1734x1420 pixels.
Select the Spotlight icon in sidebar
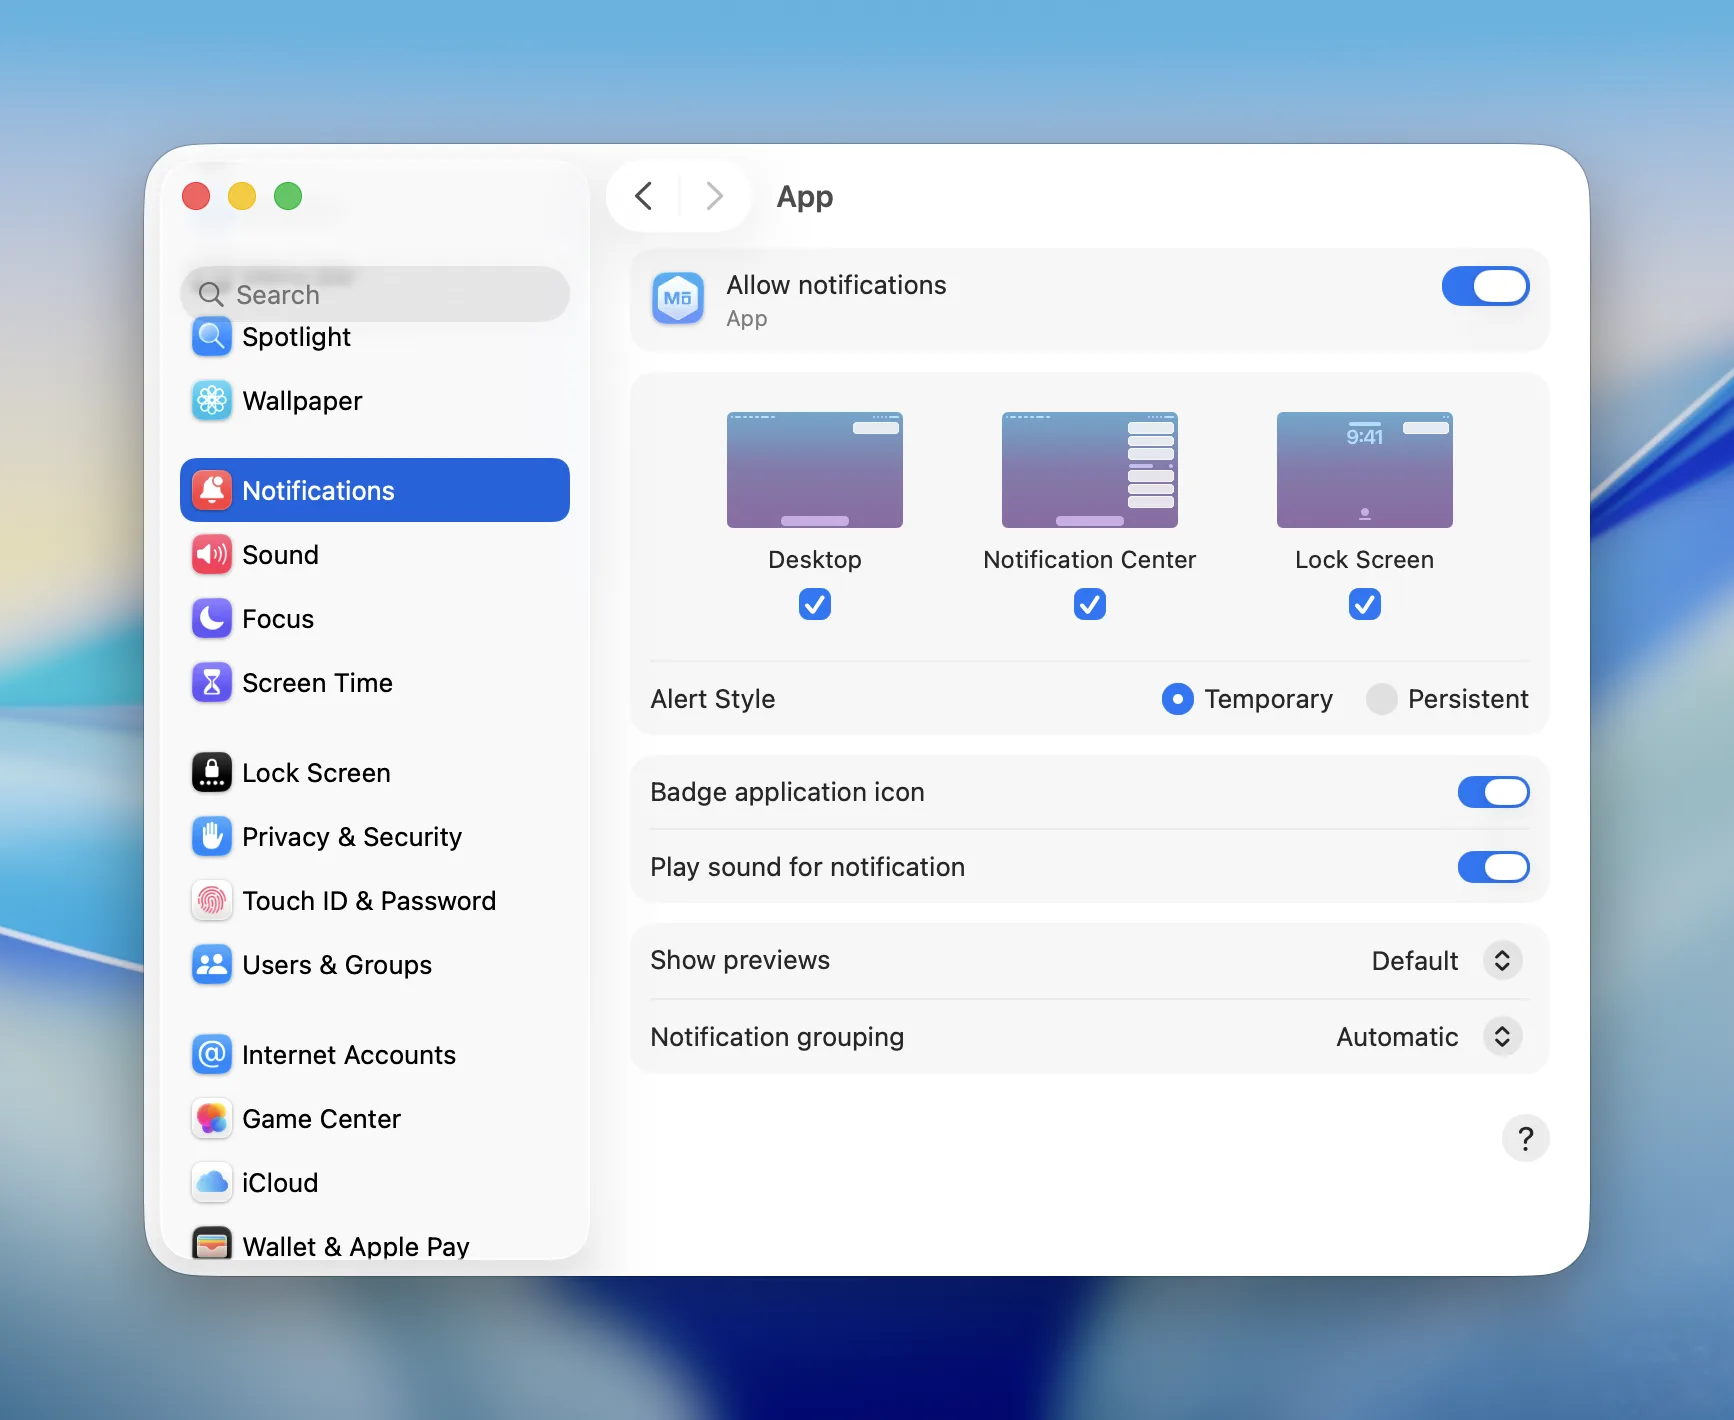211,337
